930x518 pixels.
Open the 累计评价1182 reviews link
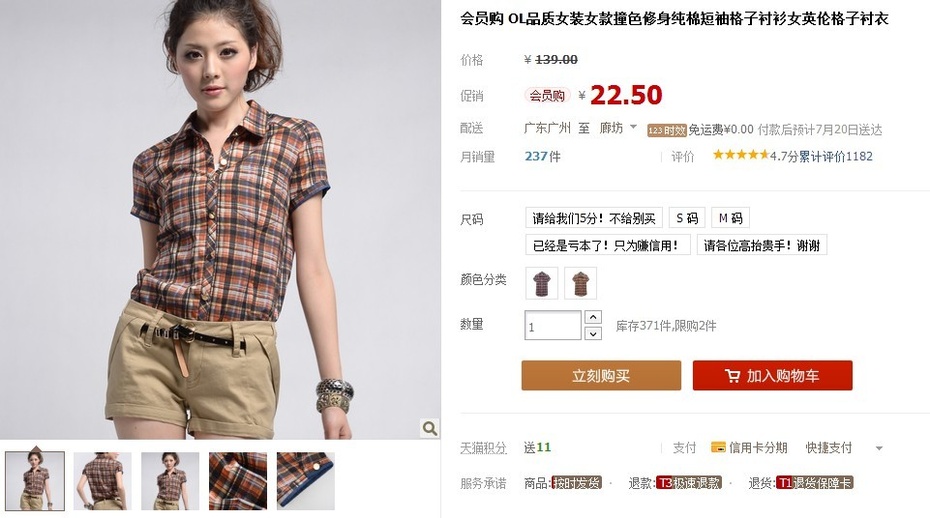(836, 157)
